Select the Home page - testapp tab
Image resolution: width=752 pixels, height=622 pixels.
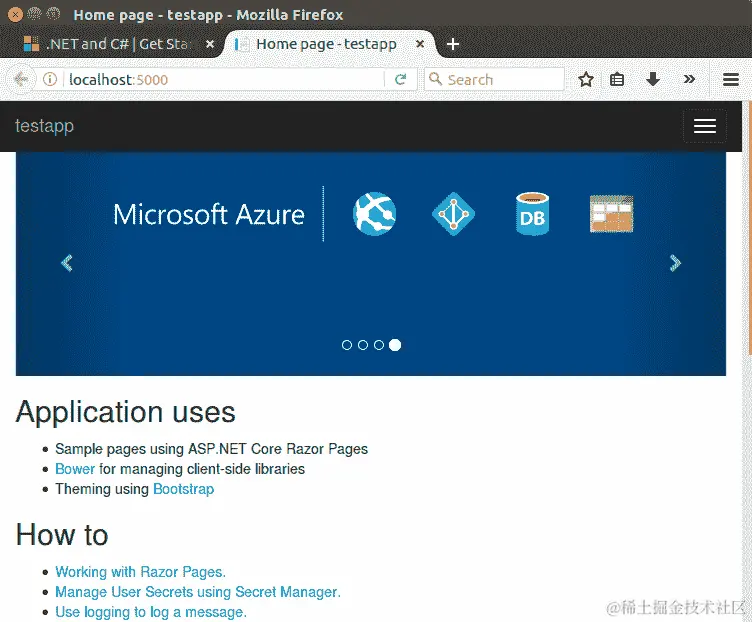pyautogui.click(x=326, y=44)
